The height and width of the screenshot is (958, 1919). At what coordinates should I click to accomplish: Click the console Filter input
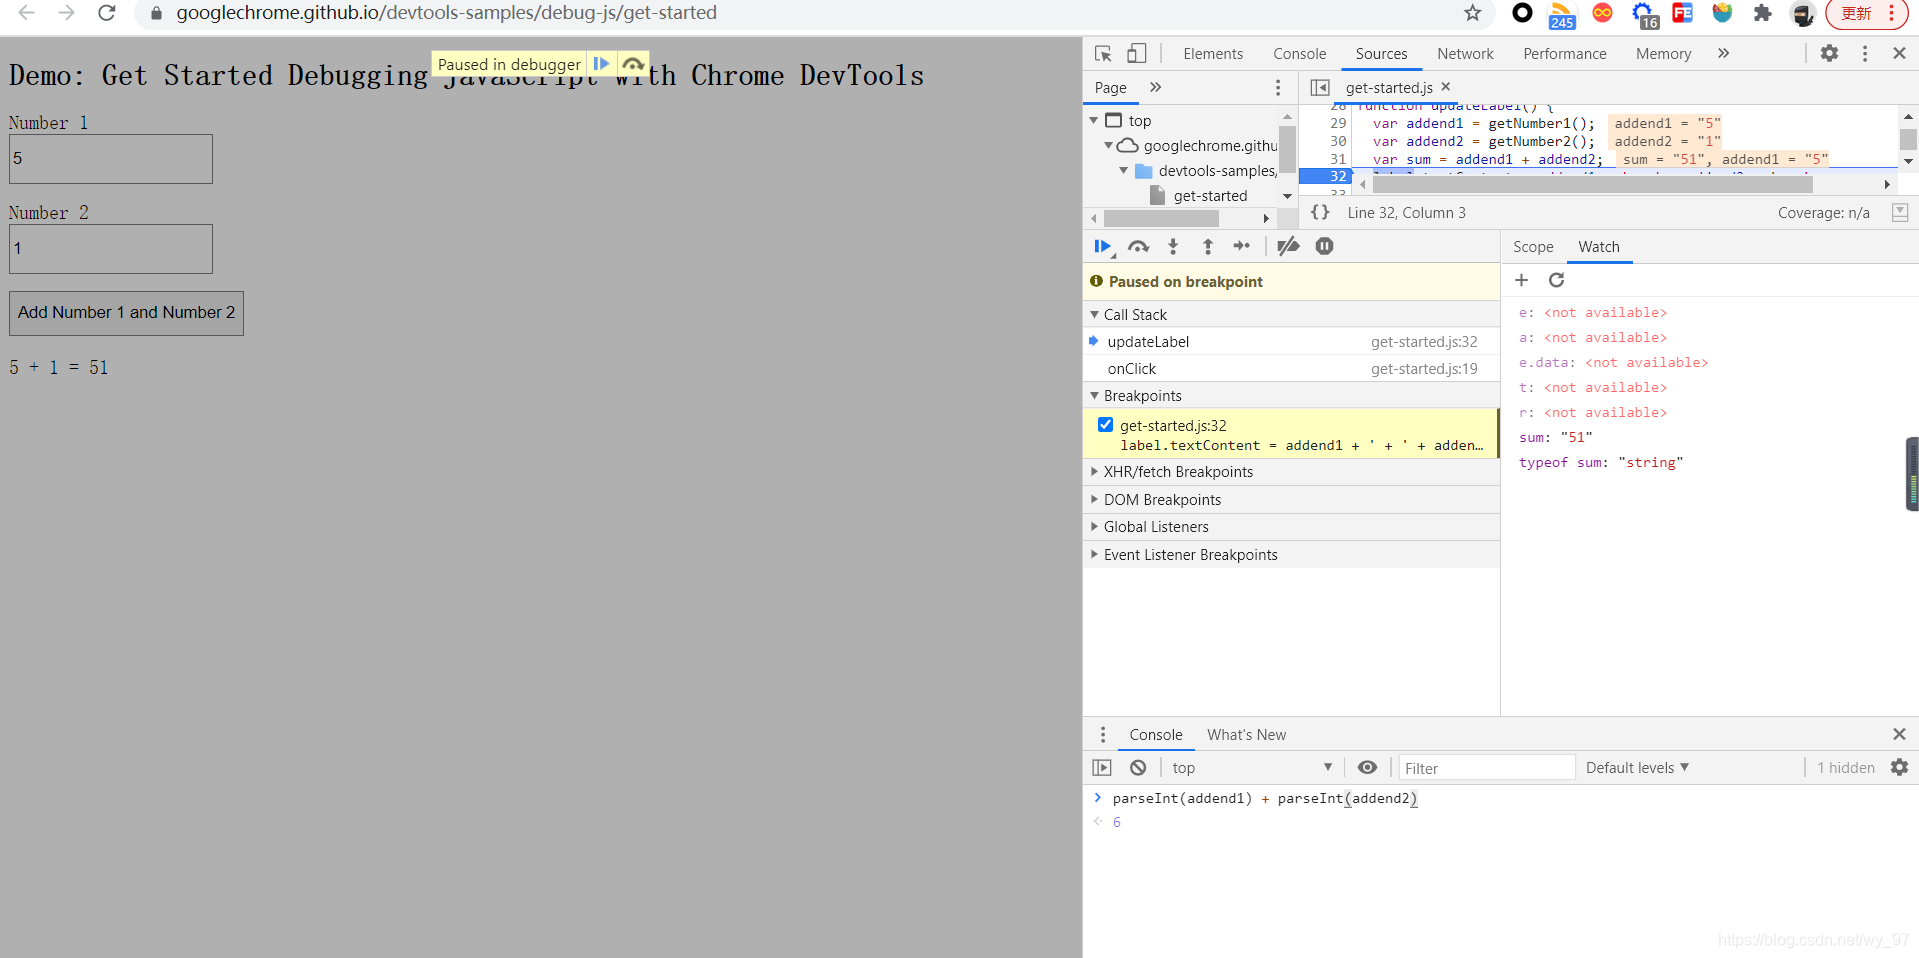(x=1487, y=768)
